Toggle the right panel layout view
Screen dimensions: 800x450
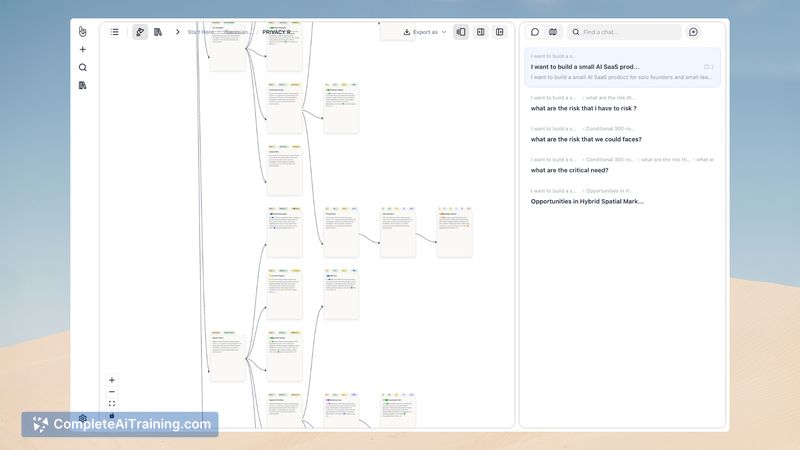coord(481,32)
